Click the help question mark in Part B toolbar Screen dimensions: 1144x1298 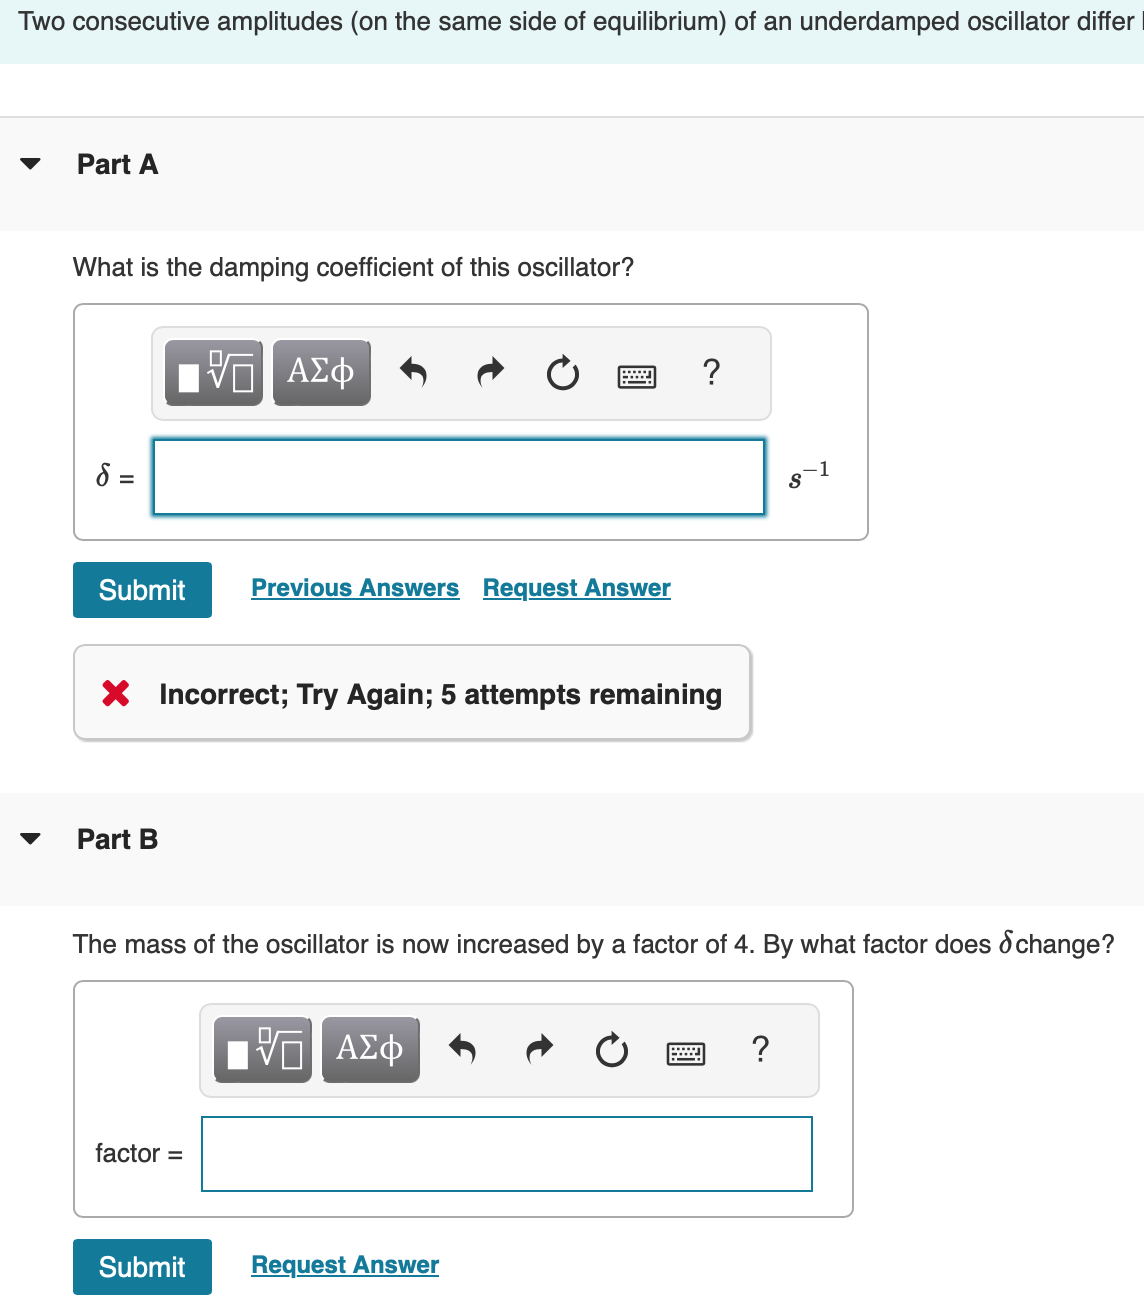click(760, 1050)
